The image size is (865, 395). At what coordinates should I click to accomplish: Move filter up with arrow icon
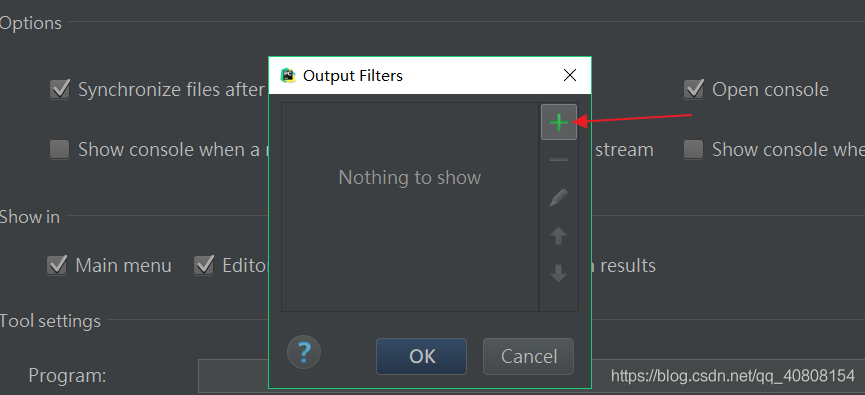point(559,236)
